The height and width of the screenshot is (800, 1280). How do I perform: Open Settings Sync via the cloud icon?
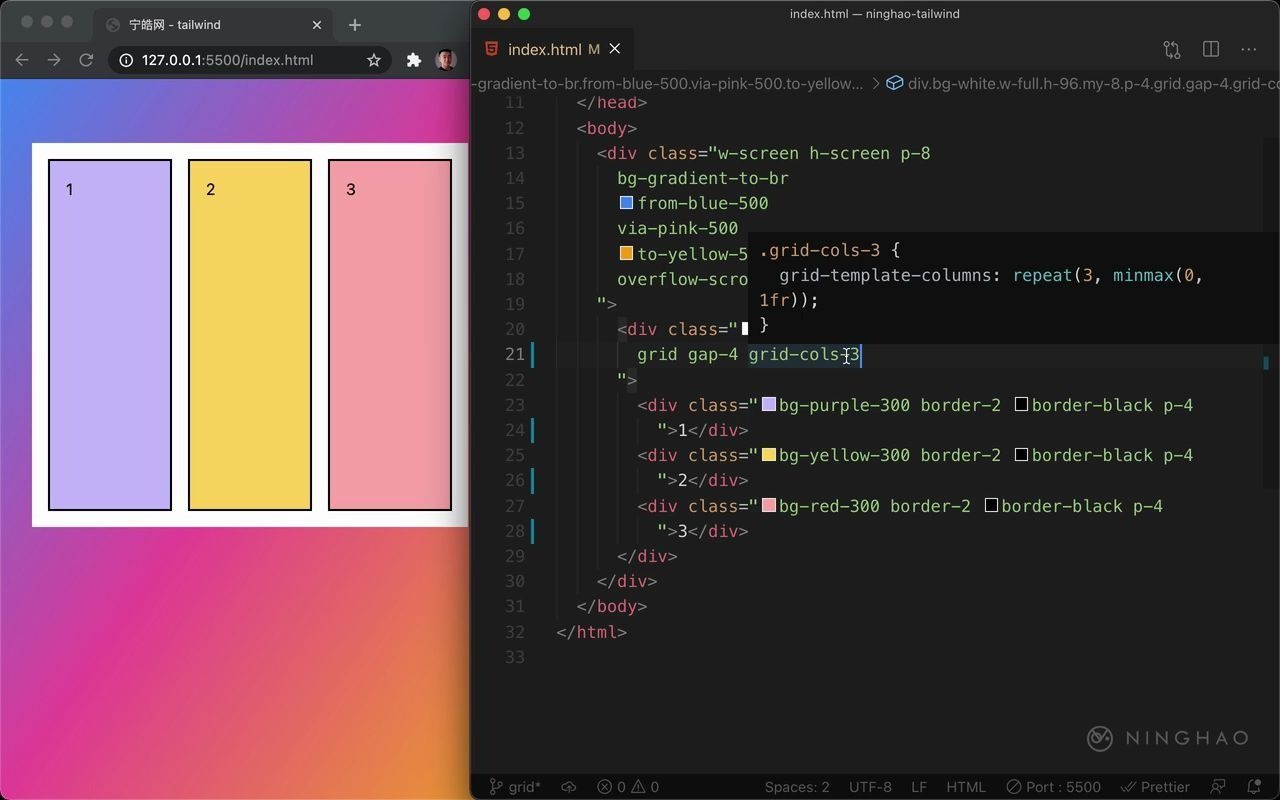click(568, 787)
